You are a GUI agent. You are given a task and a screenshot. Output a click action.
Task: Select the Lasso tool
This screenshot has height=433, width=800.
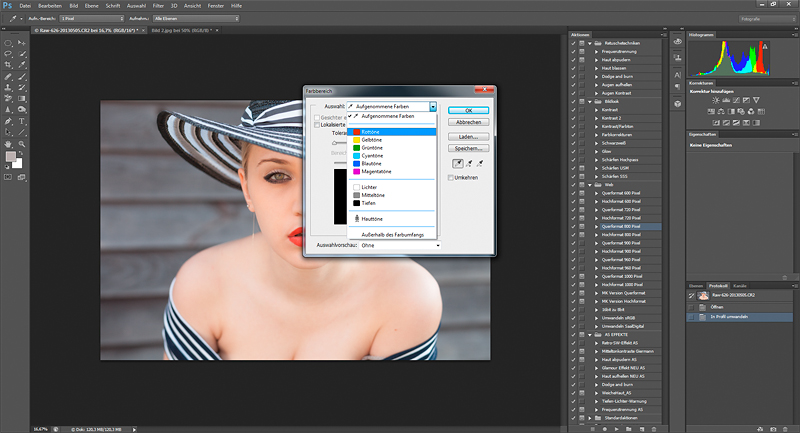click(8, 54)
